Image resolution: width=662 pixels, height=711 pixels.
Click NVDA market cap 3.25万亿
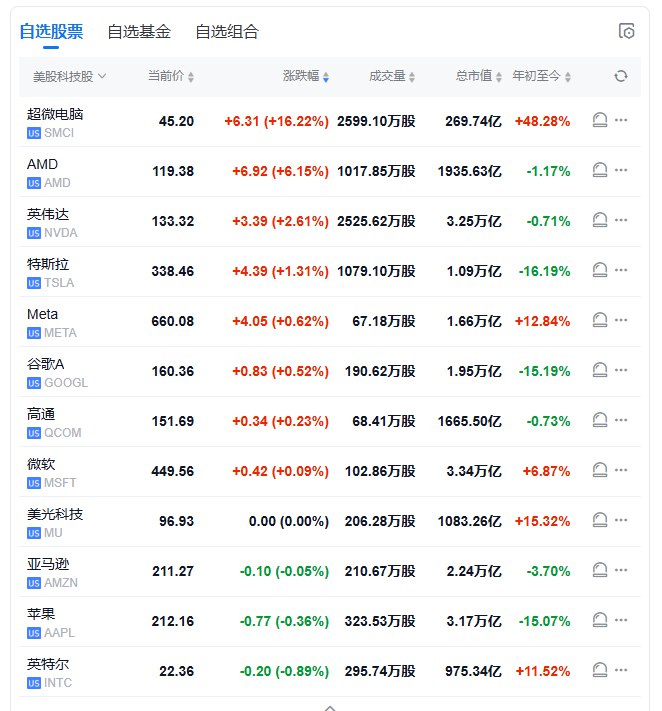pyautogui.click(x=474, y=221)
